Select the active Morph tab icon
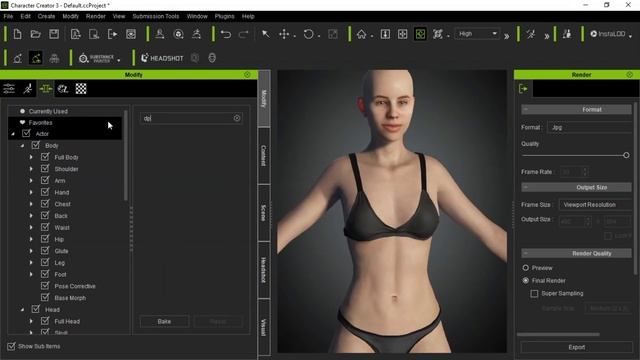The width and height of the screenshot is (640, 360). [46, 89]
